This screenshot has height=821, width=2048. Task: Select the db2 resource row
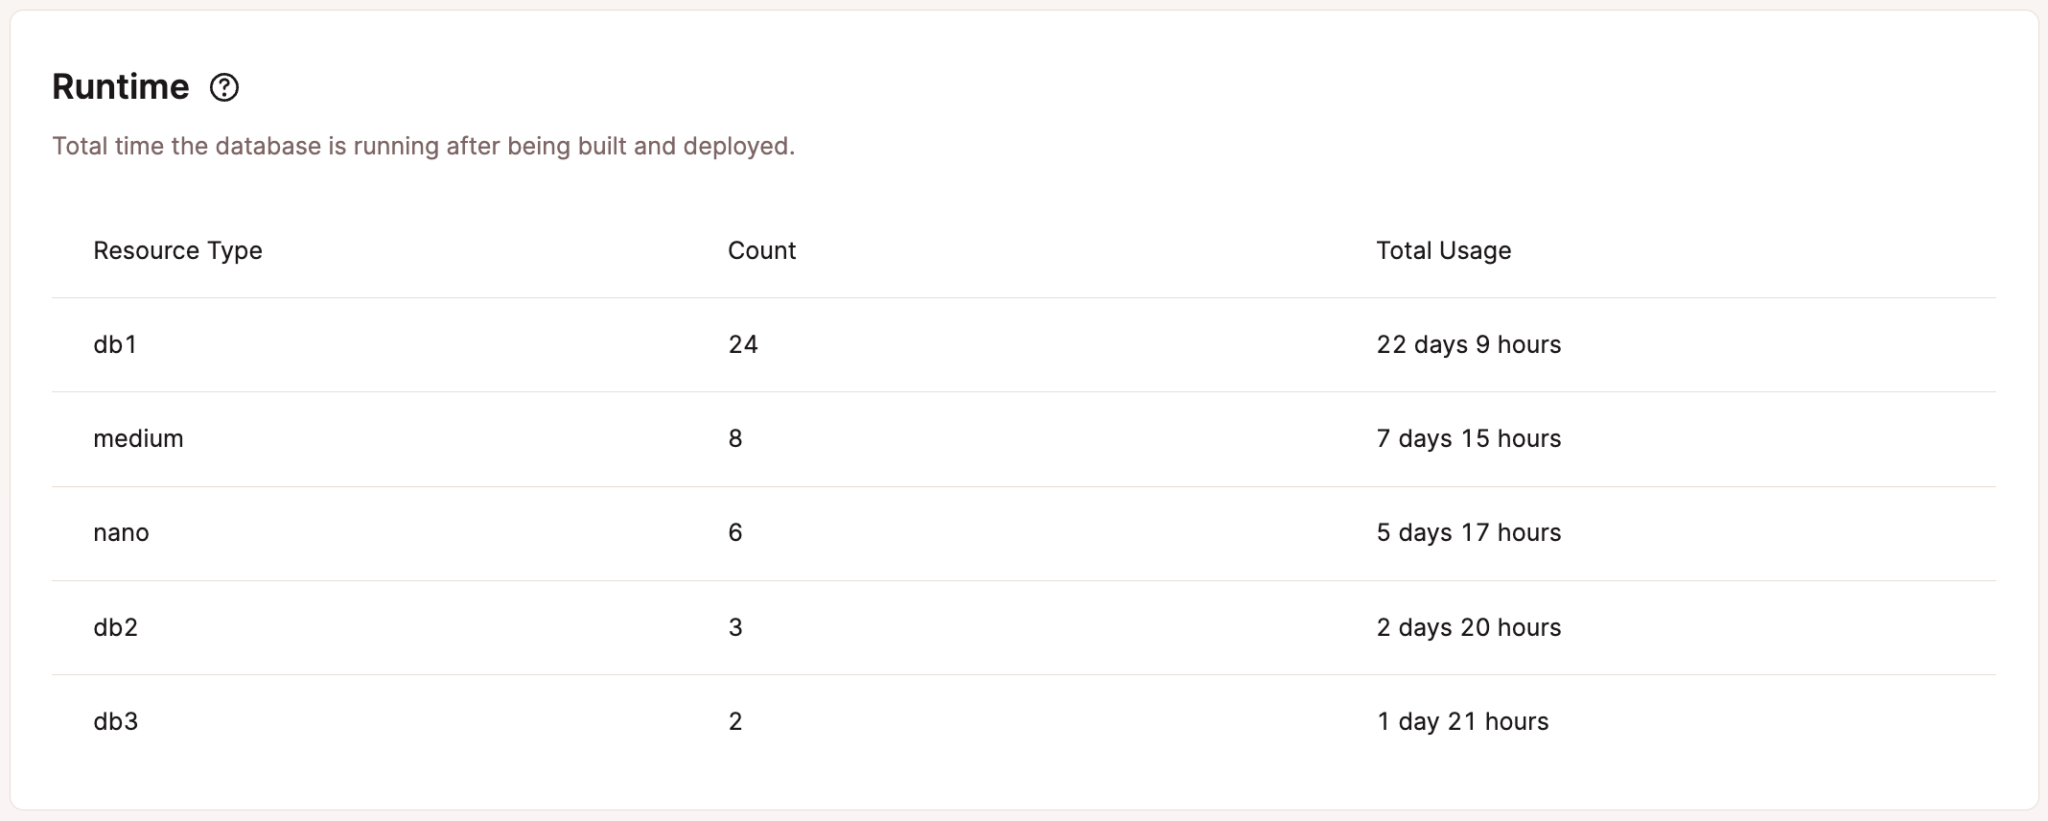pos(115,627)
